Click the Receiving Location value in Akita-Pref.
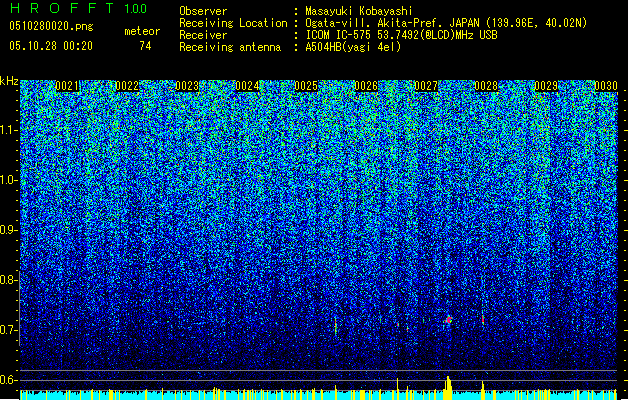The width and height of the screenshot is (629, 400). (x=446, y=23)
